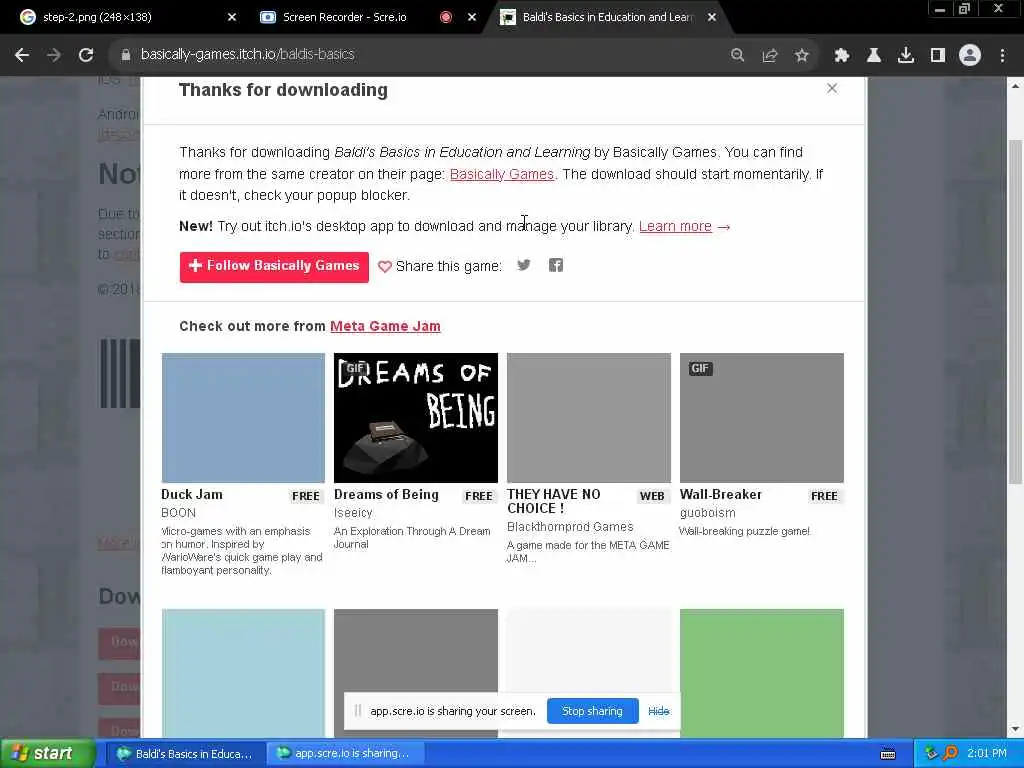The width and height of the screenshot is (1024, 768).
Task: Click the FREE tag on Duck Jam
Action: pyautogui.click(x=306, y=496)
